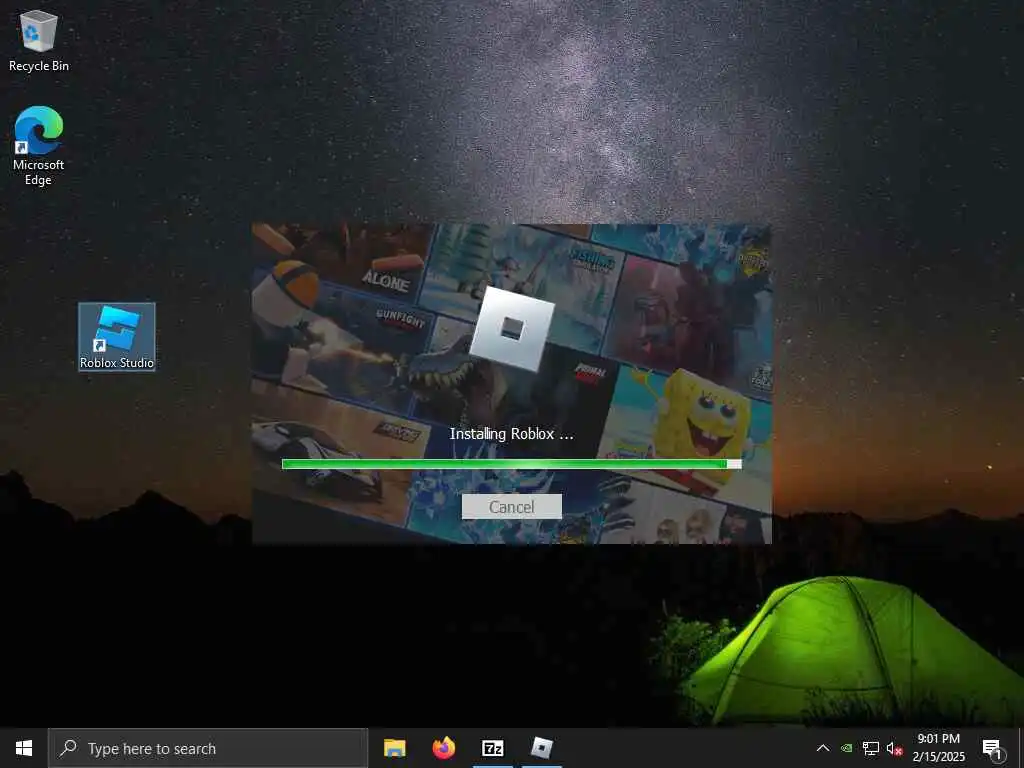The width and height of the screenshot is (1024, 768).
Task: Click the search magnifier icon in taskbar
Action: [68, 748]
